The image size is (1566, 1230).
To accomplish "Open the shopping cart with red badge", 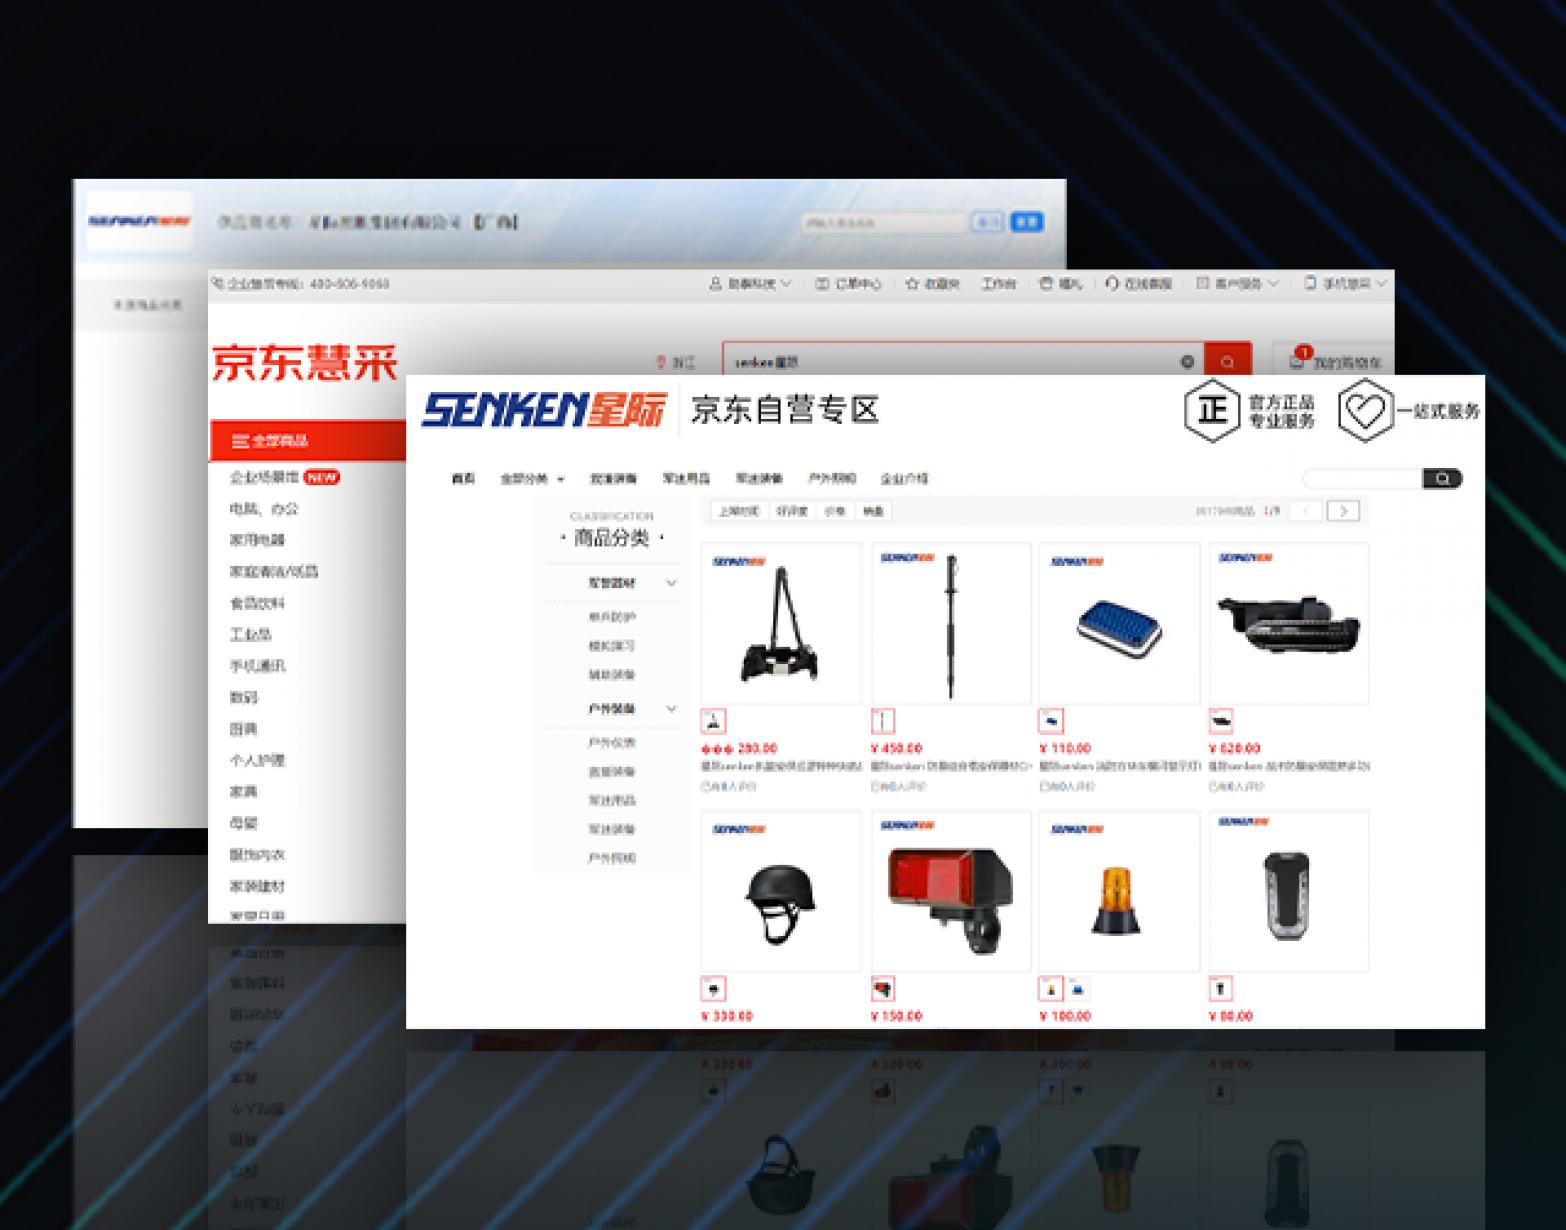I will tap(1333, 361).
